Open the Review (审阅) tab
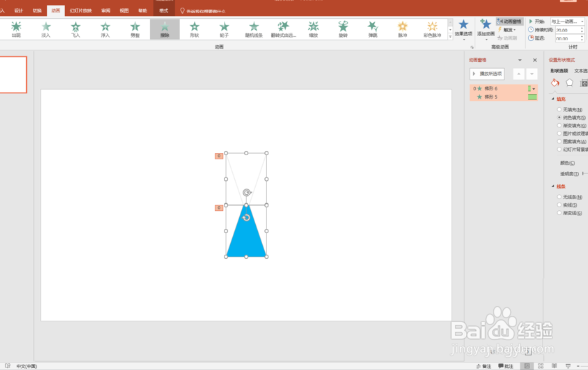 tap(106, 10)
